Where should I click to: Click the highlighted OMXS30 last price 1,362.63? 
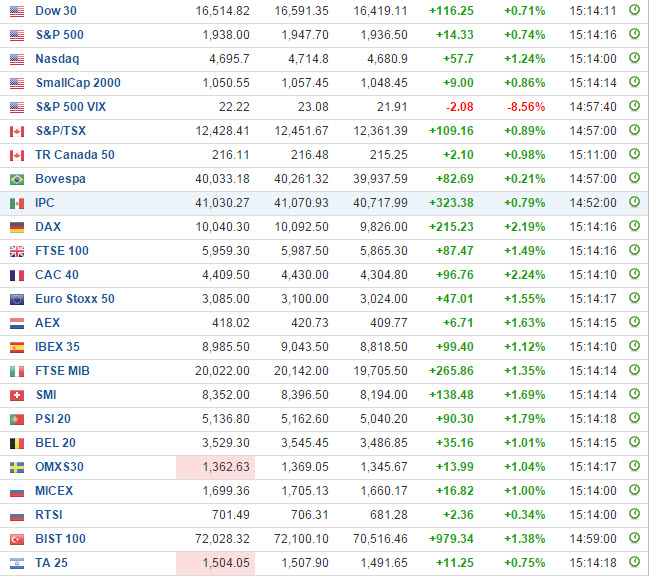pyautogui.click(x=216, y=467)
